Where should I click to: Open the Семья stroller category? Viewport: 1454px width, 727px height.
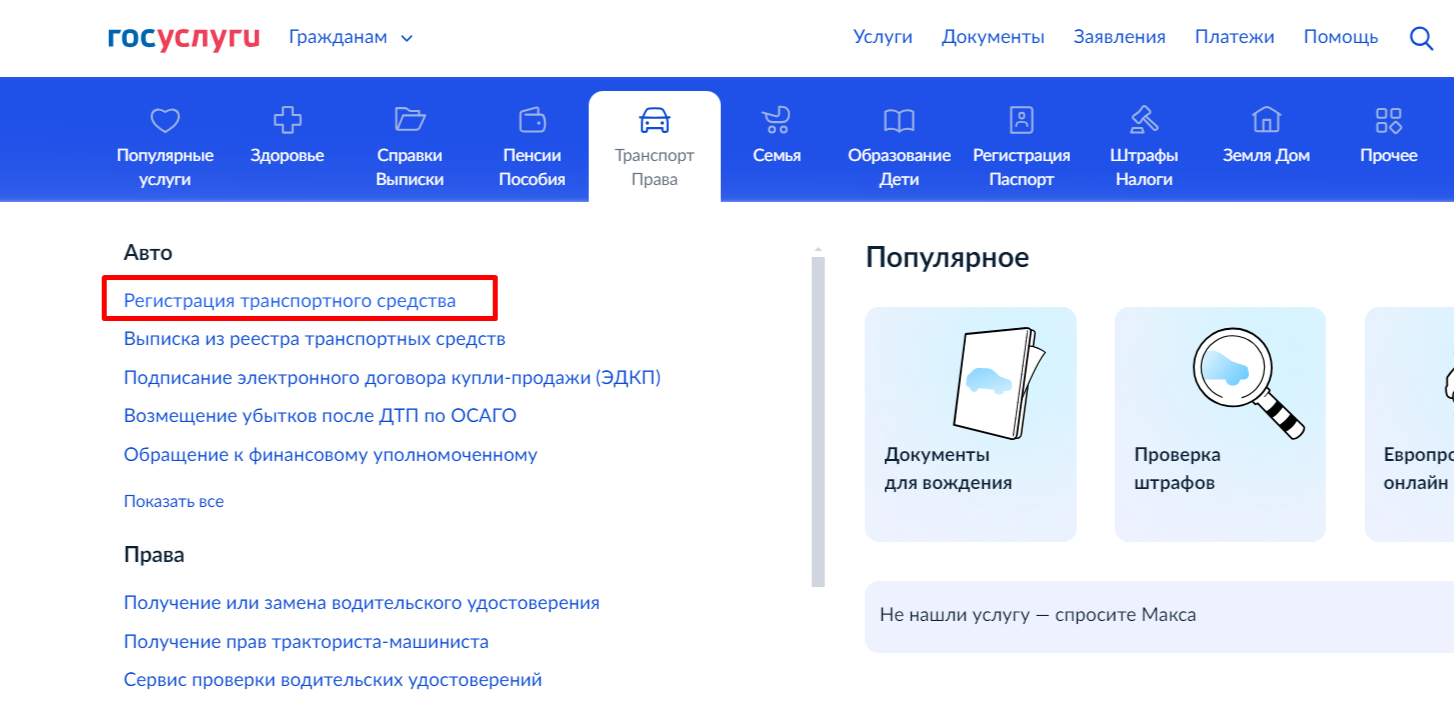pos(776,135)
